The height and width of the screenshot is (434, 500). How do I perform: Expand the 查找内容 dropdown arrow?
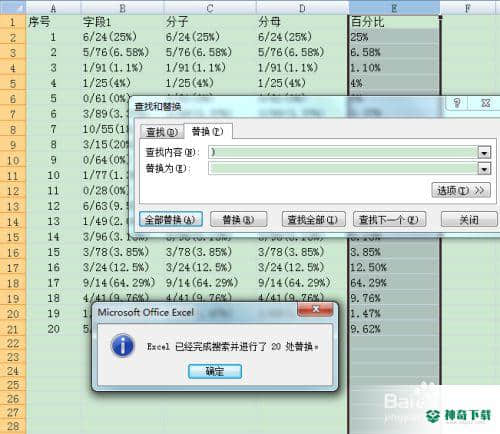coord(484,153)
